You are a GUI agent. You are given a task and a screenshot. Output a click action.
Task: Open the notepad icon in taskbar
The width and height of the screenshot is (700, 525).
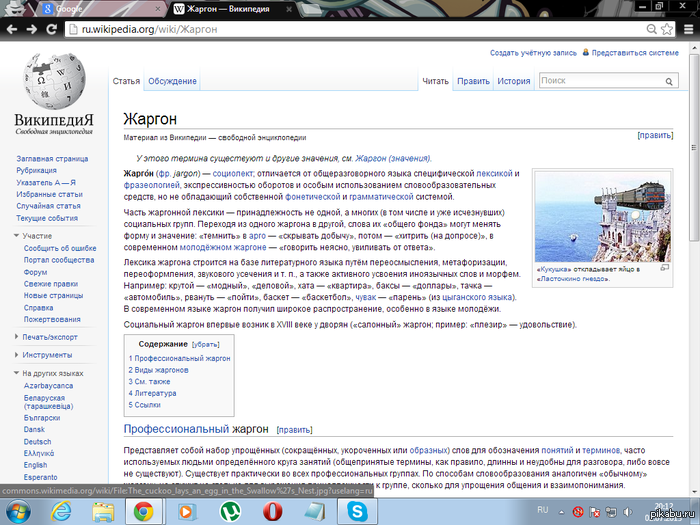click(315, 512)
